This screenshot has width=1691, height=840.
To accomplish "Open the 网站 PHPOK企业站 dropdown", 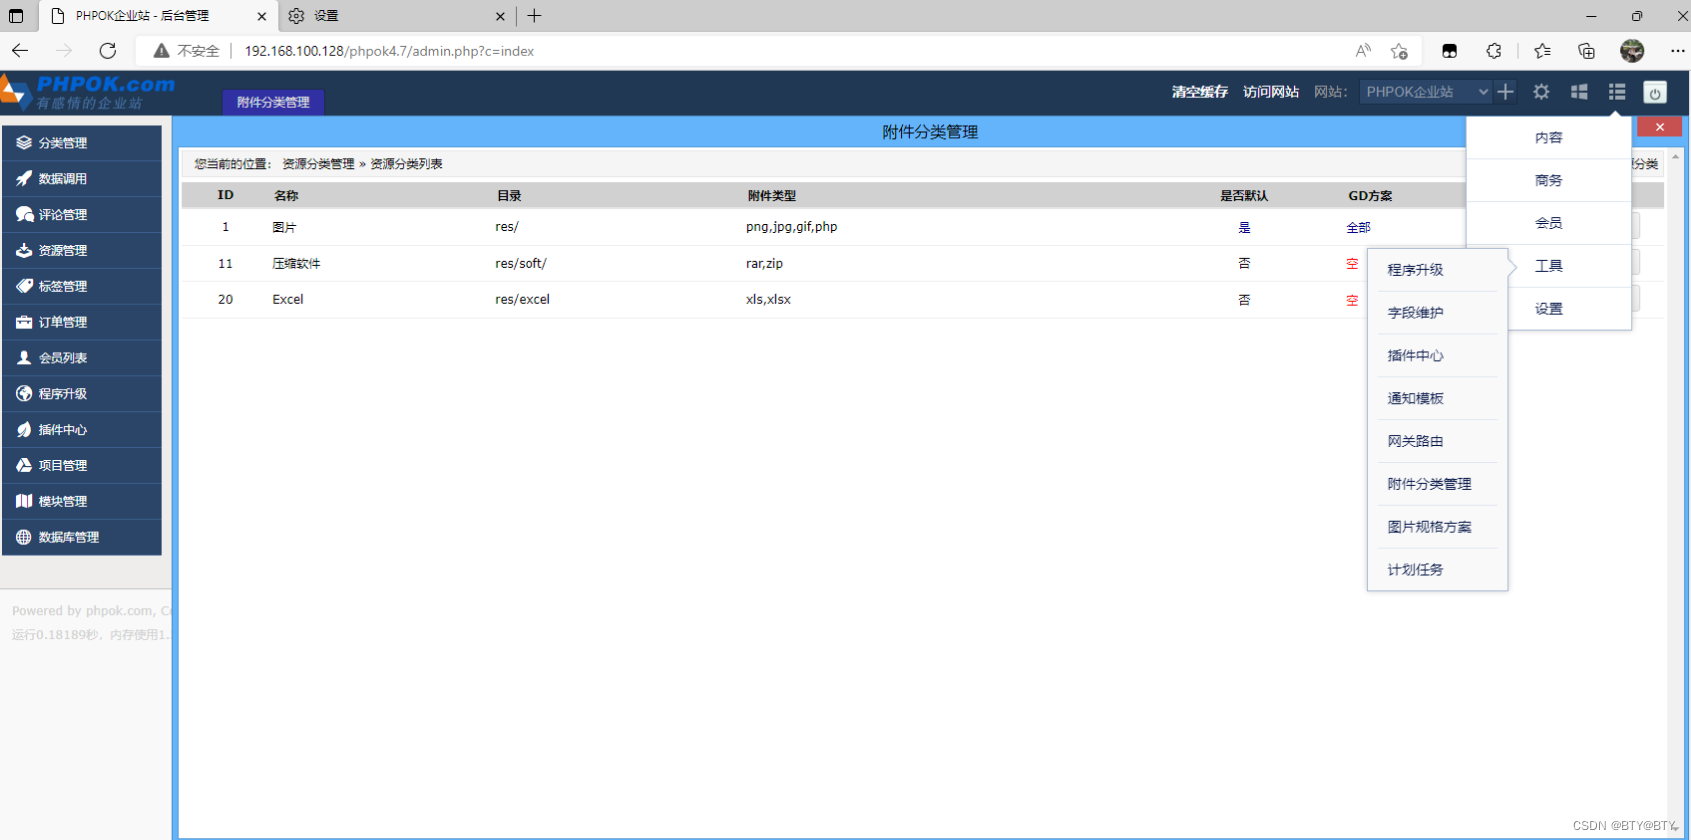I will pyautogui.click(x=1425, y=92).
